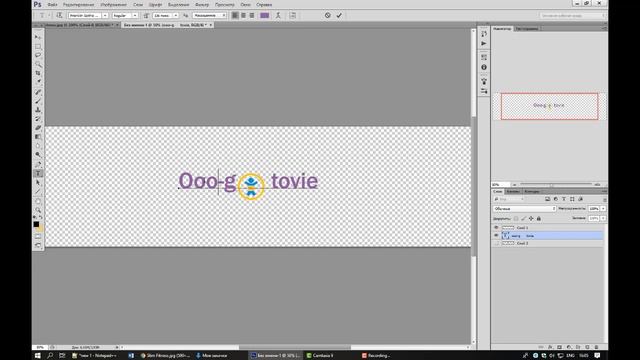Select the Dodge tool
The height and width of the screenshot is (360, 640).
pyautogui.click(x=38, y=155)
